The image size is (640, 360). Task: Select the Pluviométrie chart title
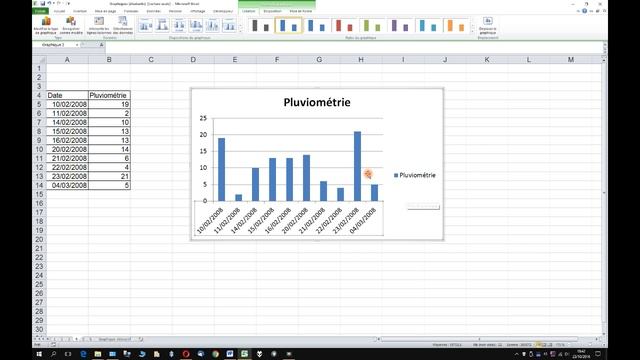317,102
